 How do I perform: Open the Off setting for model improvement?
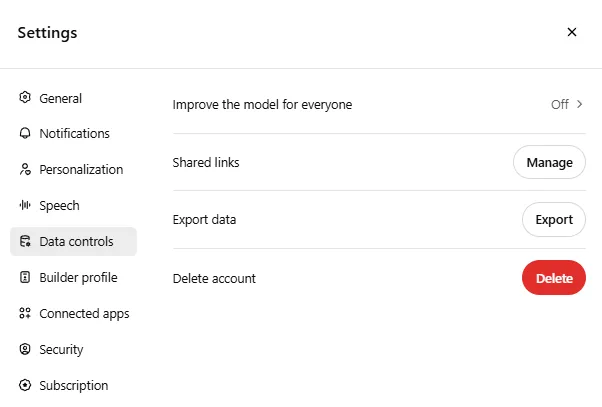560,104
